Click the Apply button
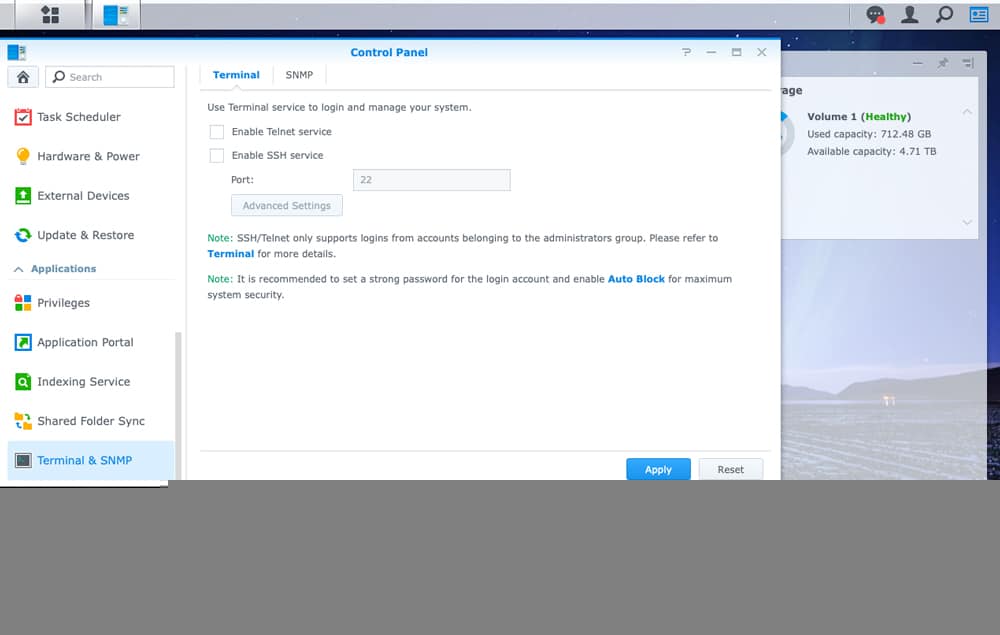Image resolution: width=1000 pixels, height=635 pixels. point(658,469)
